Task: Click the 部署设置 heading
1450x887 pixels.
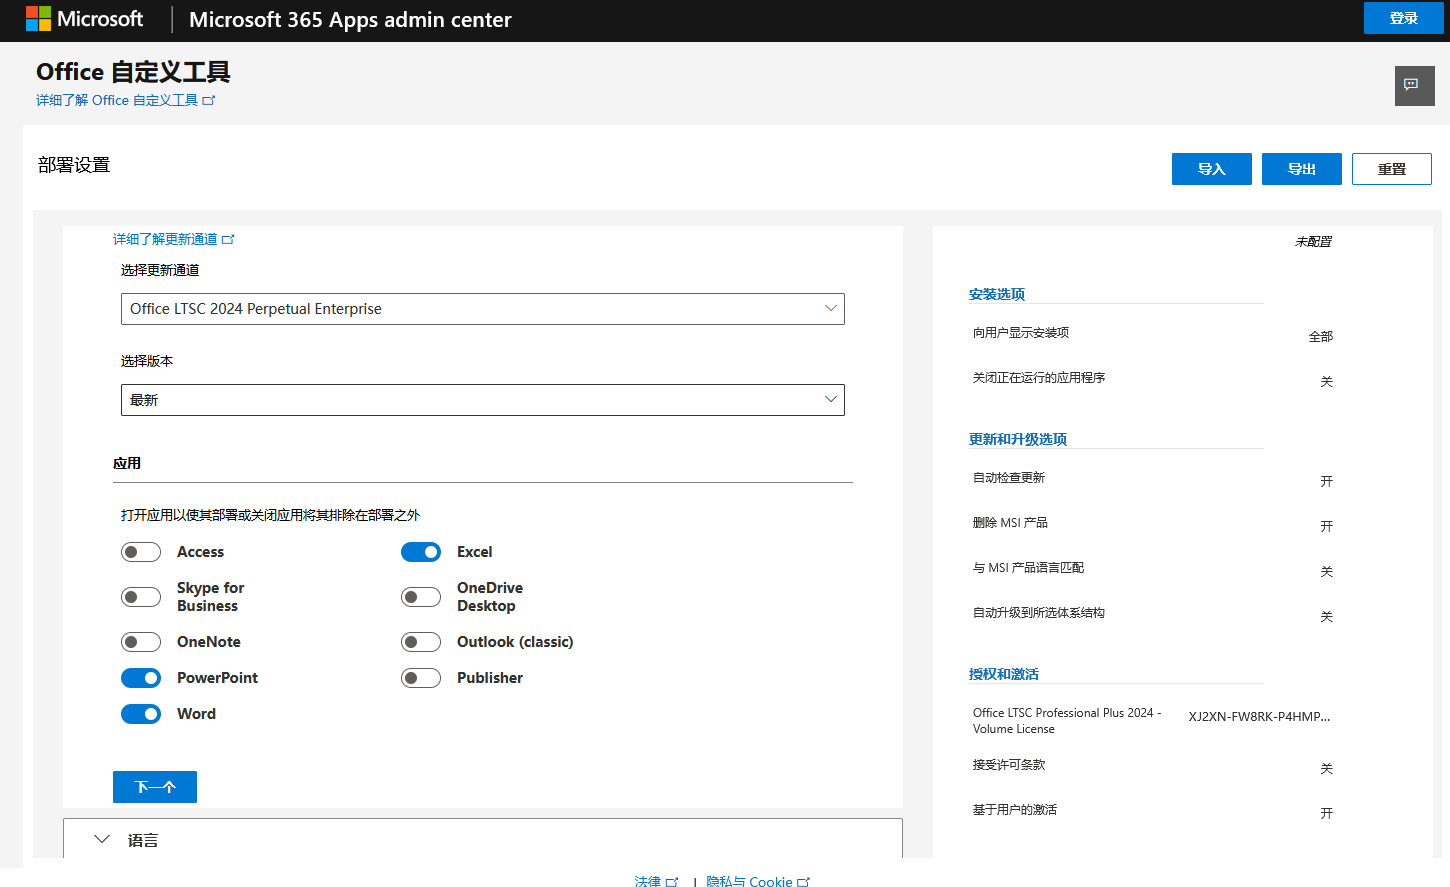Action: pyautogui.click(x=74, y=165)
